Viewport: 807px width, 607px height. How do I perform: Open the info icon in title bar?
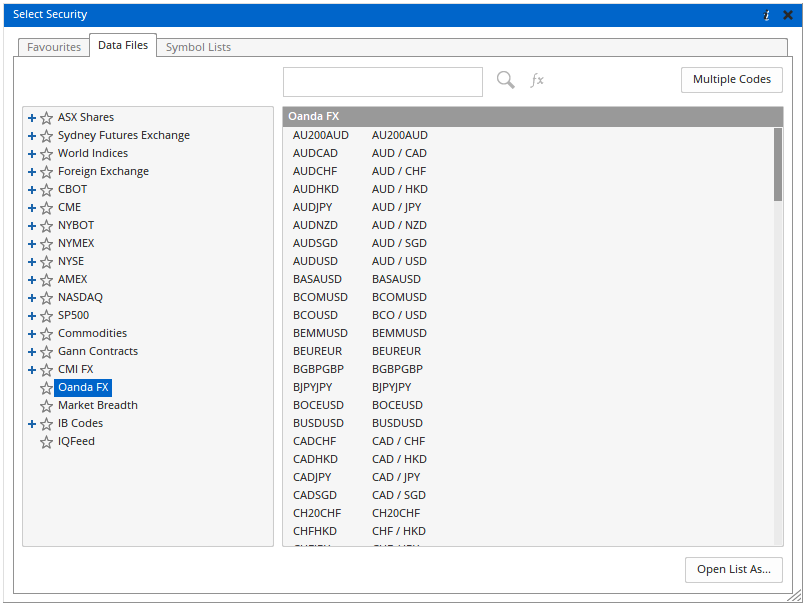coord(767,15)
